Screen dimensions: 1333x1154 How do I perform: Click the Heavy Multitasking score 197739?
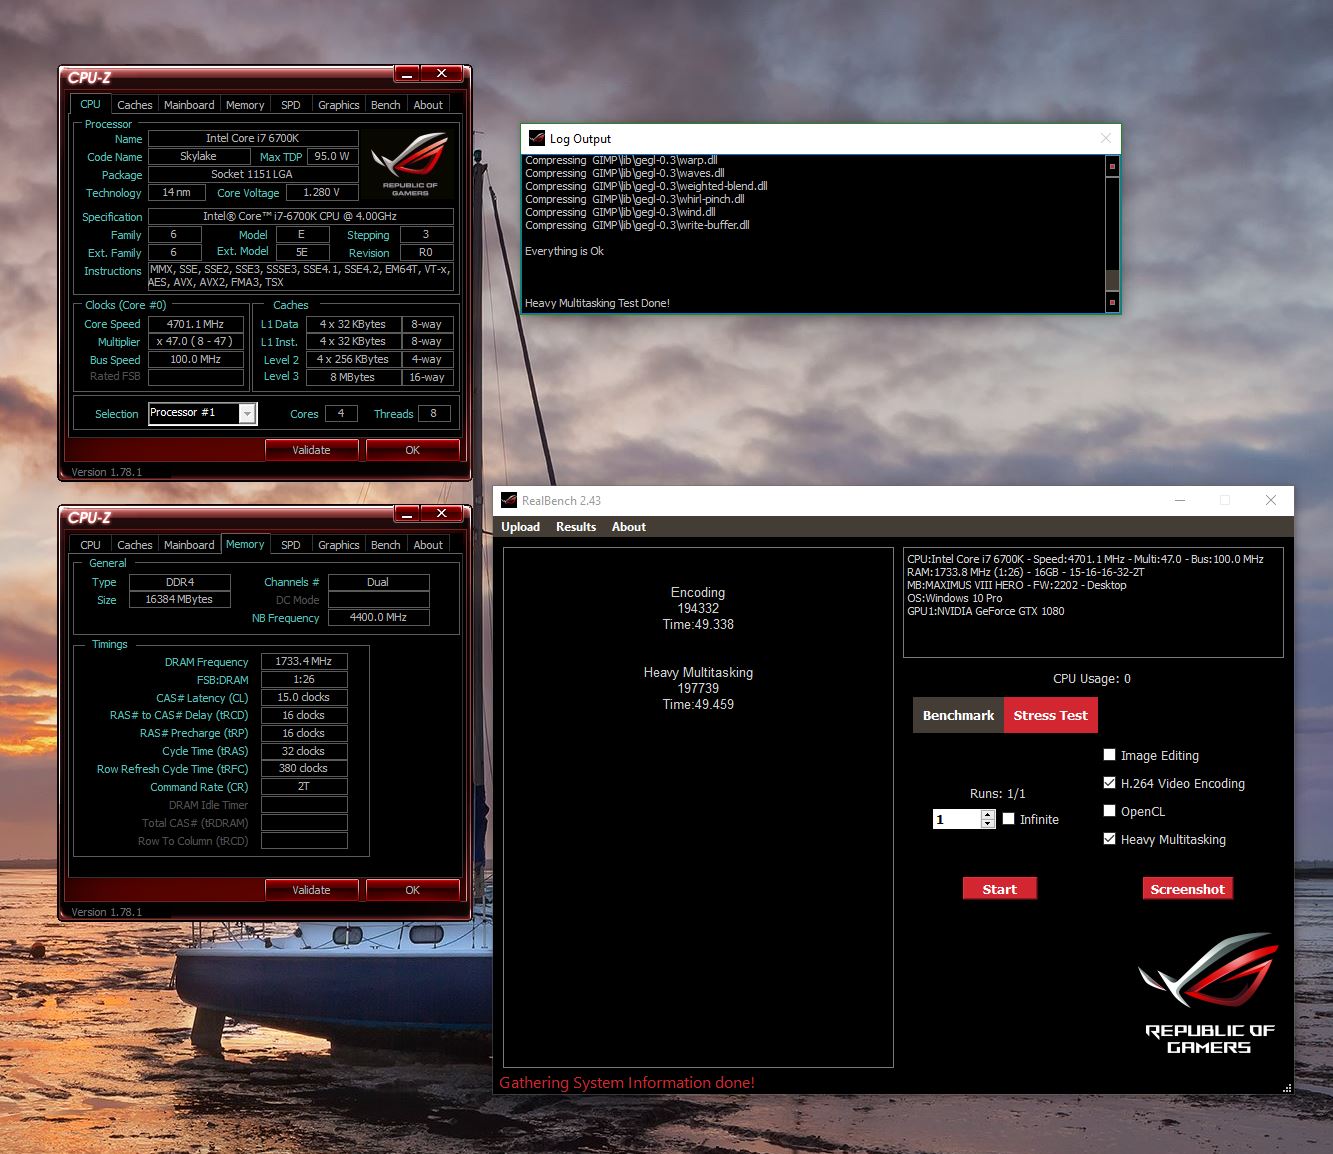click(698, 688)
